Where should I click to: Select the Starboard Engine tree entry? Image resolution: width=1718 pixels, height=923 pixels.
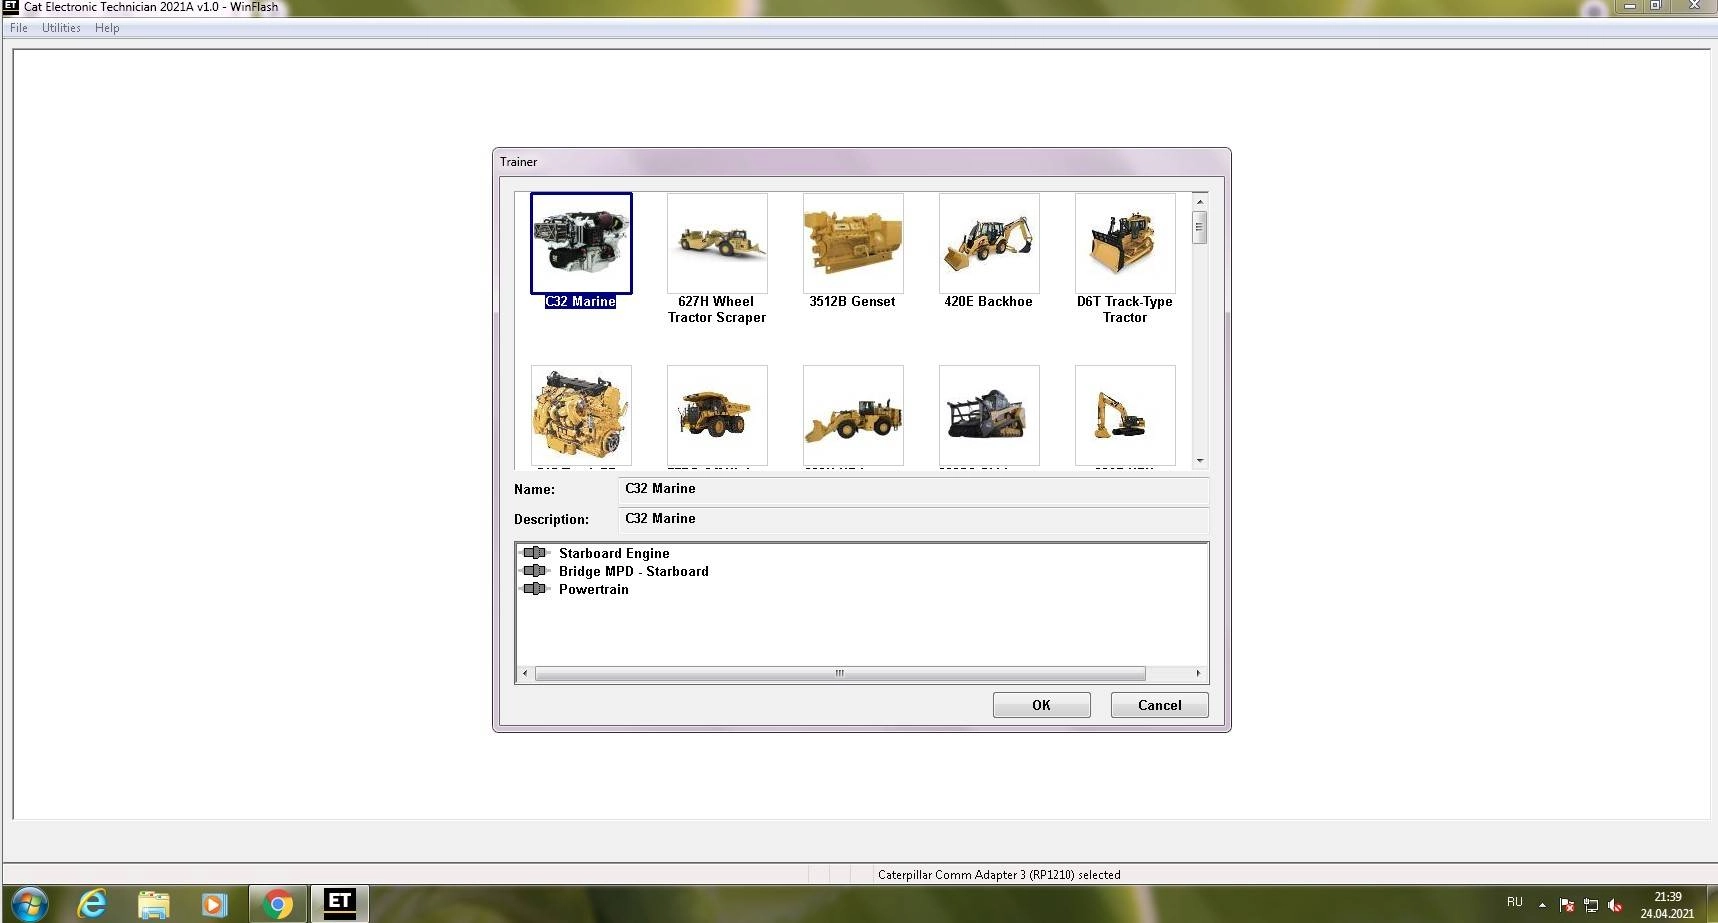[614, 553]
